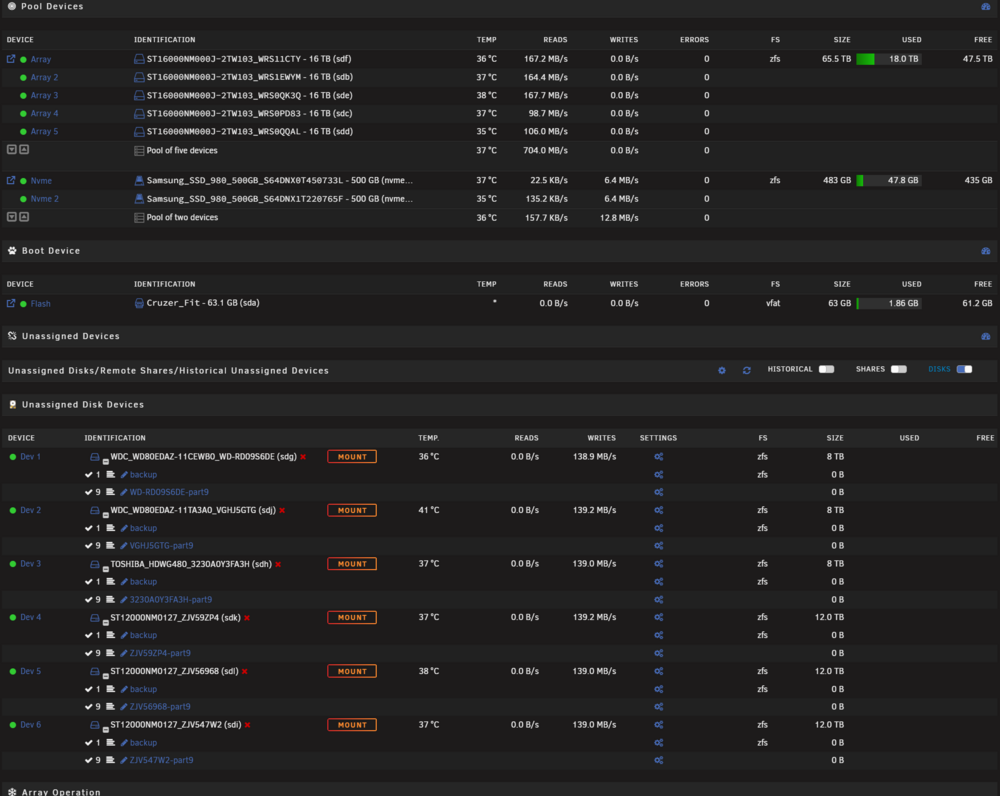Open the Flash boot device link
Image resolution: width=1000 pixels, height=796 pixels.
40,304
